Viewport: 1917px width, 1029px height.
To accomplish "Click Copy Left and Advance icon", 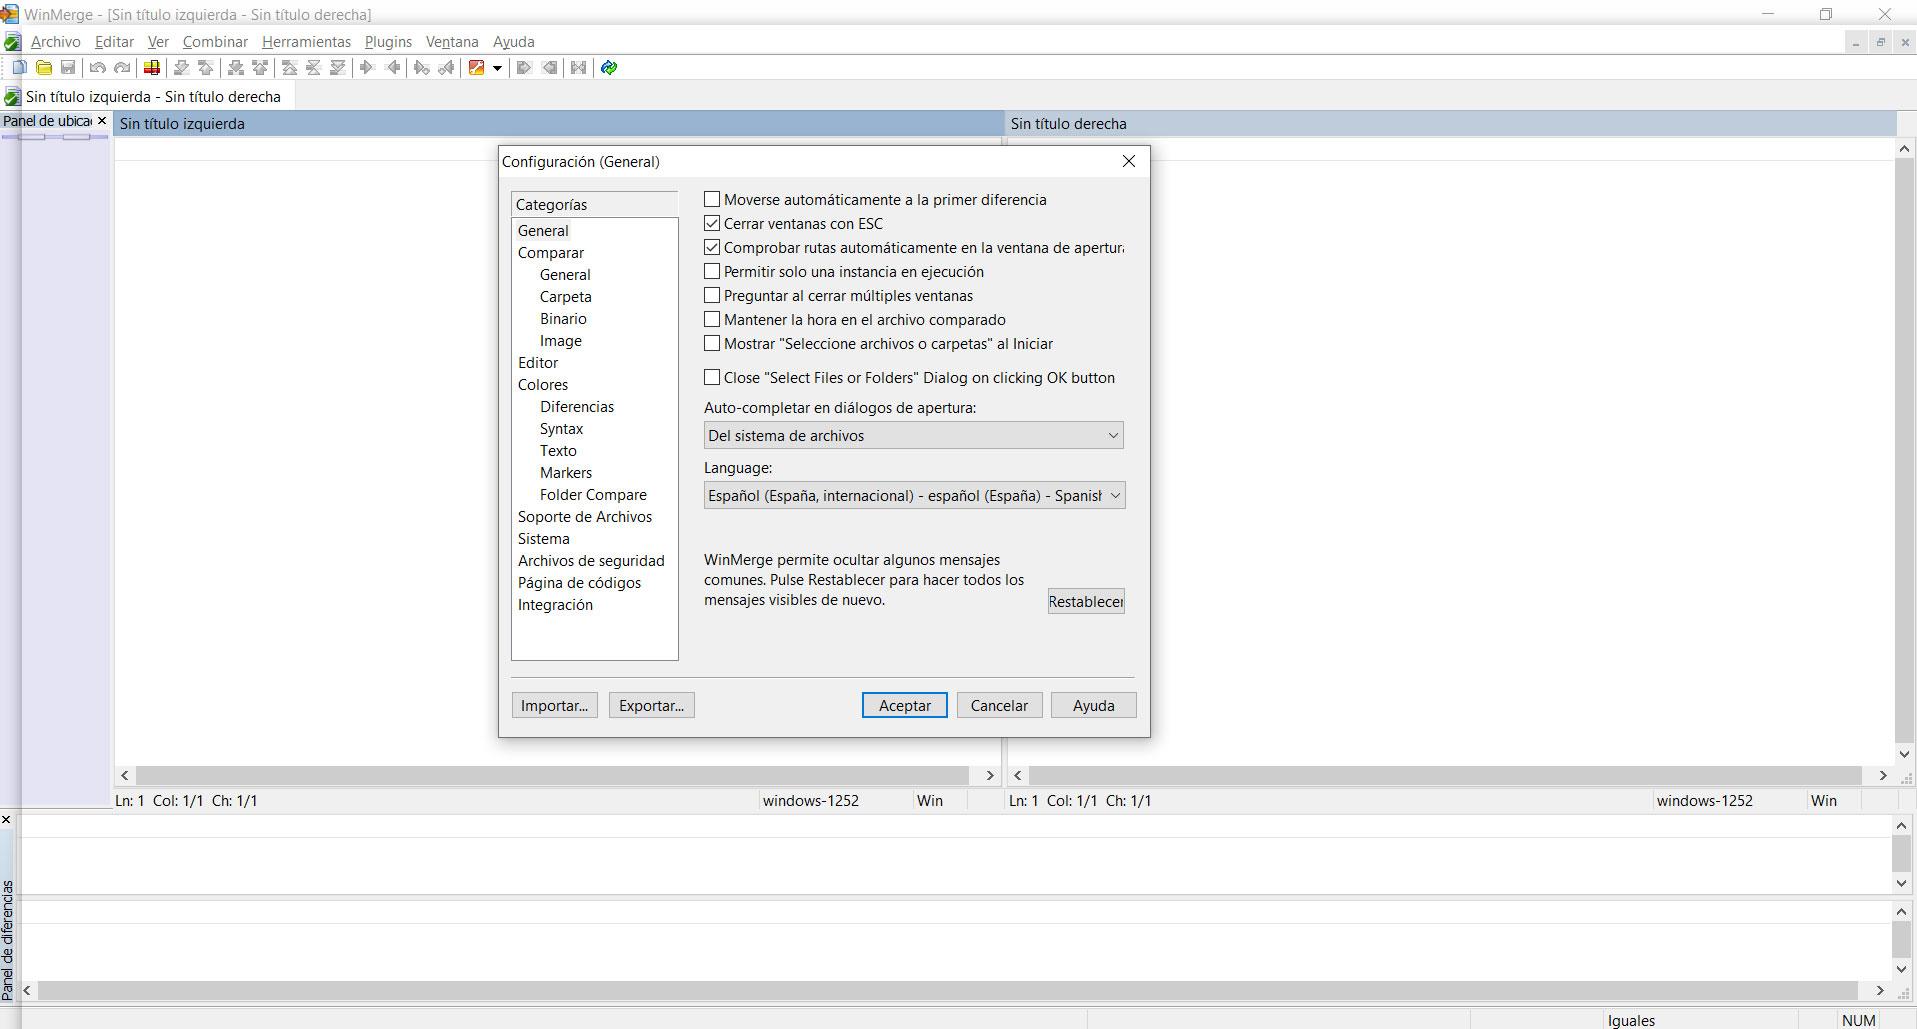I will point(446,67).
